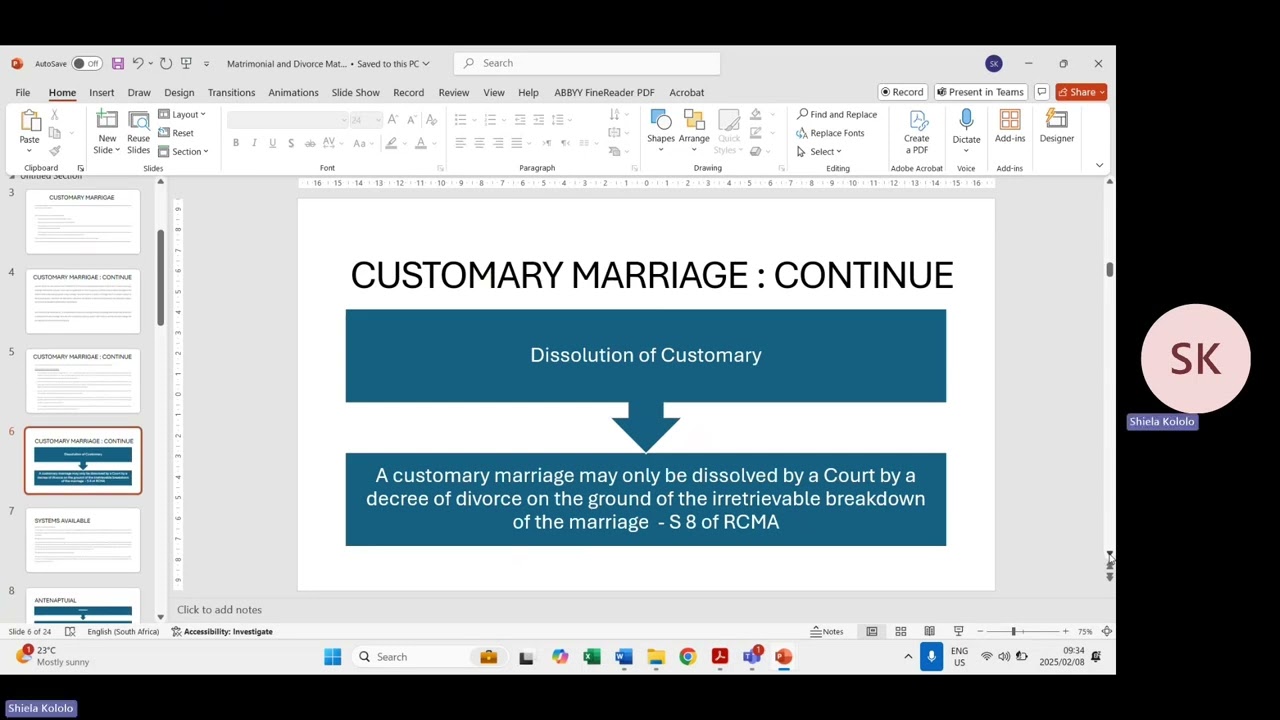Open the Add-ins button
This screenshot has height=720, width=1280.
click(1010, 126)
